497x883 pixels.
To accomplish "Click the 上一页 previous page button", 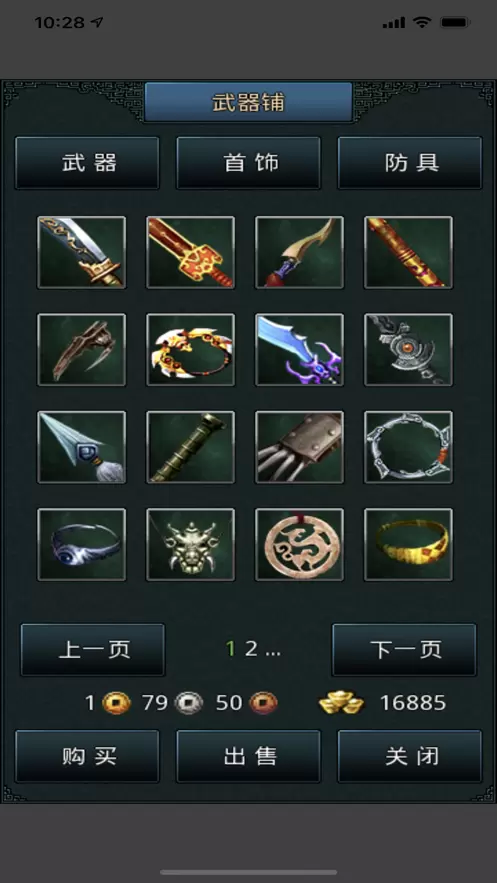I will click(x=93, y=650).
